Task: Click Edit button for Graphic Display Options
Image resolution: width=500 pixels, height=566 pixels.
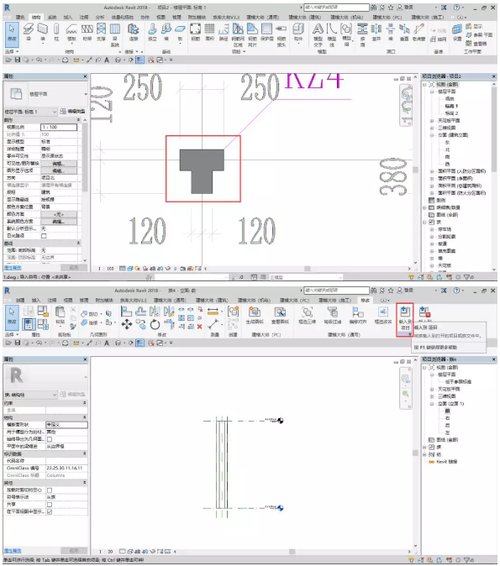Action: (58, 171)
